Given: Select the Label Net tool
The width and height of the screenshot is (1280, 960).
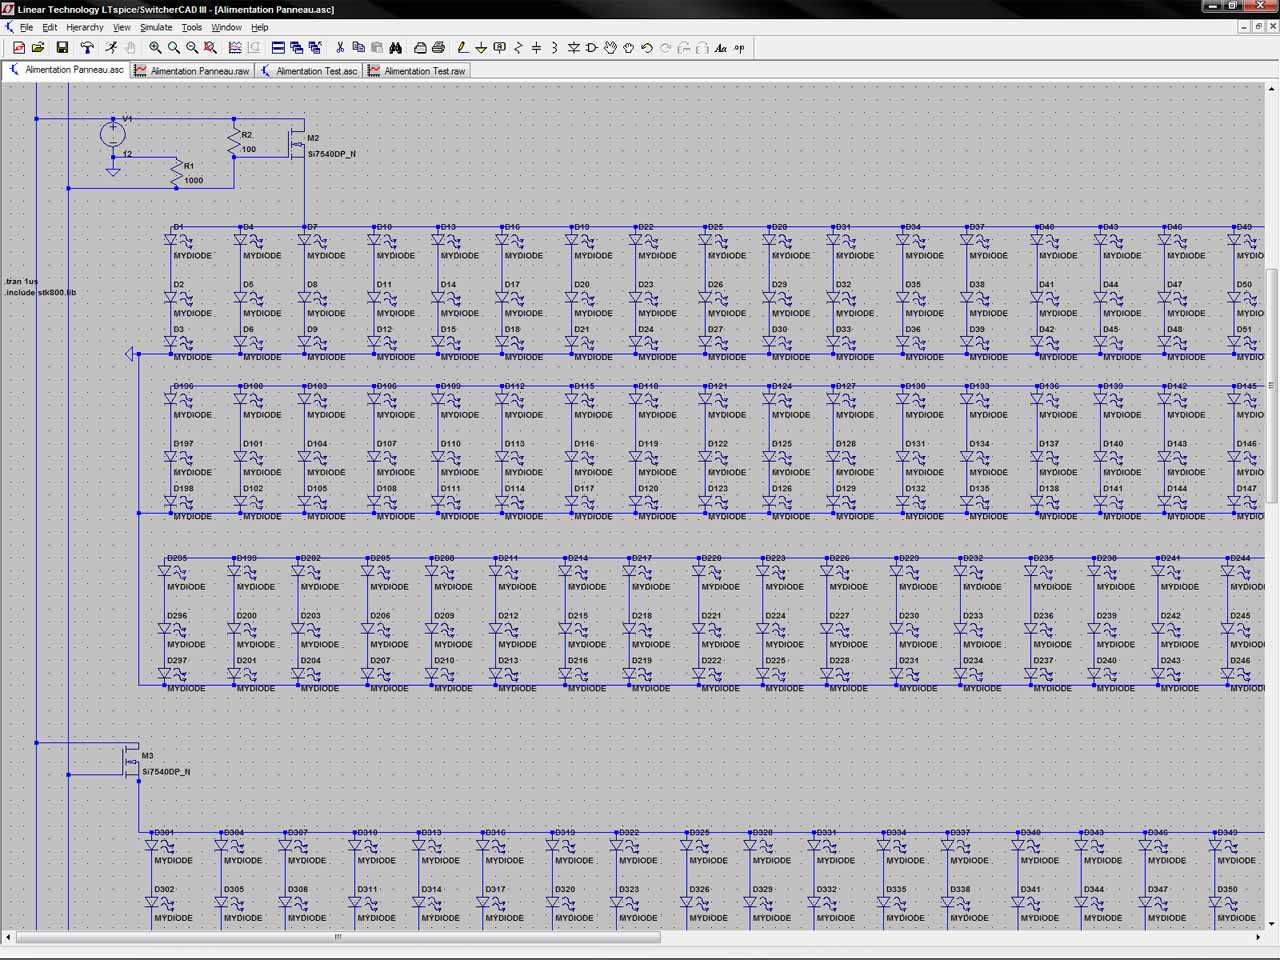Looking at the screenshot, I should coord(500,48).
